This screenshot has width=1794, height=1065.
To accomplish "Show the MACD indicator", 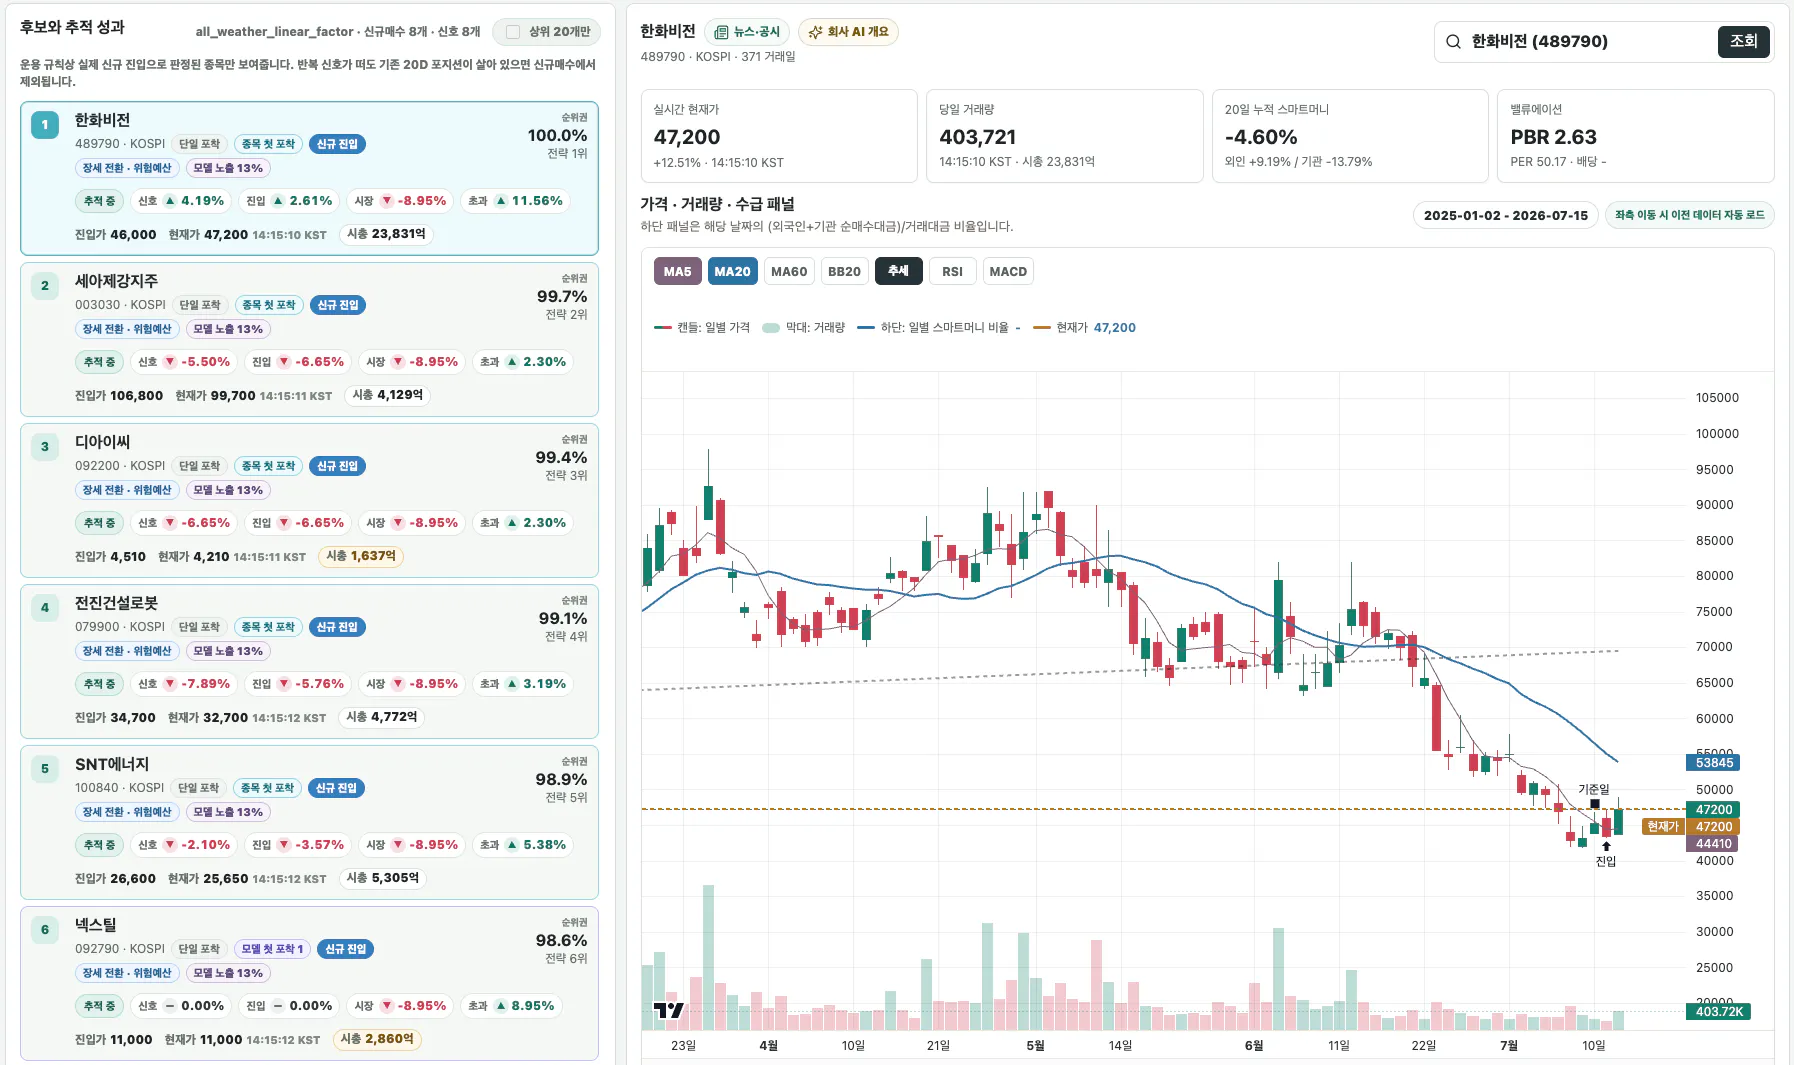I will 1008,272.
